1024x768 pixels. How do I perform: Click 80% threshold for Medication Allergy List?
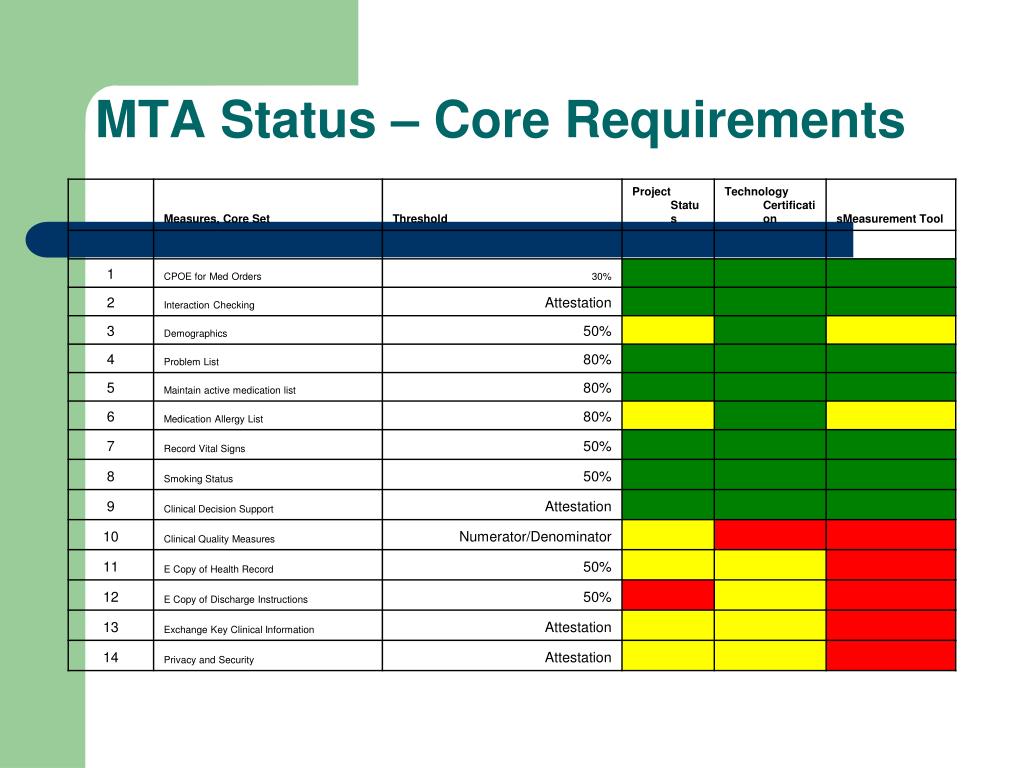(x=598, y=417)
